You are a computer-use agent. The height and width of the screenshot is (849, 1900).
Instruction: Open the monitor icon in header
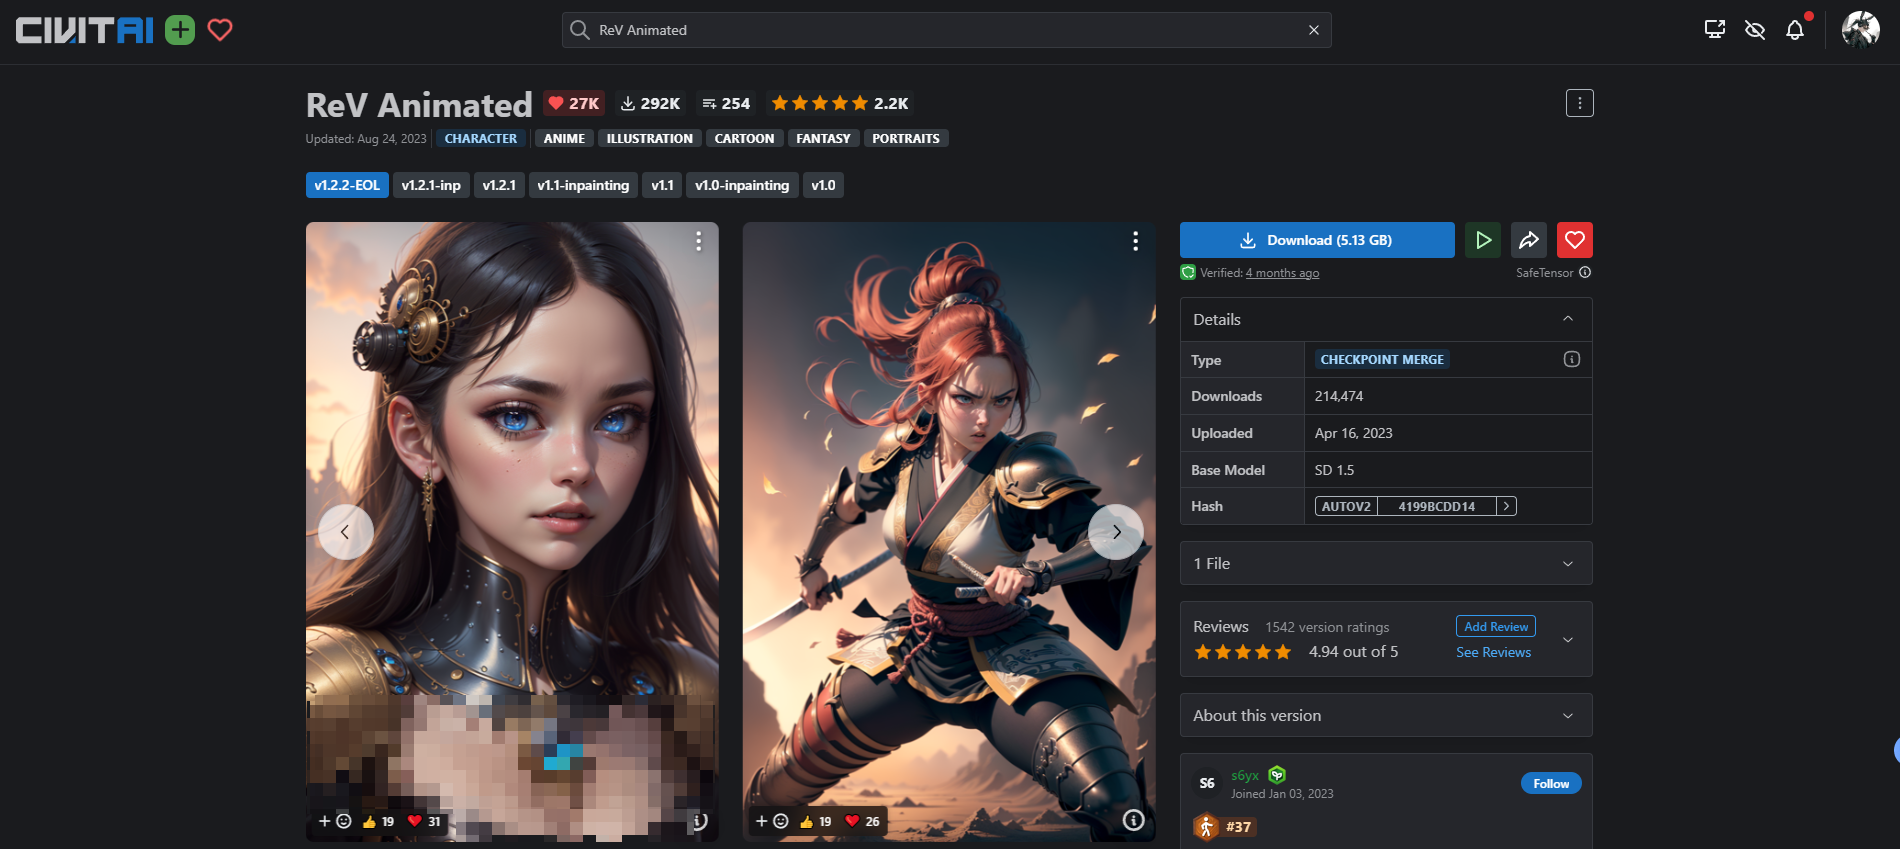pyautogui.click(x=1715, y=30)
